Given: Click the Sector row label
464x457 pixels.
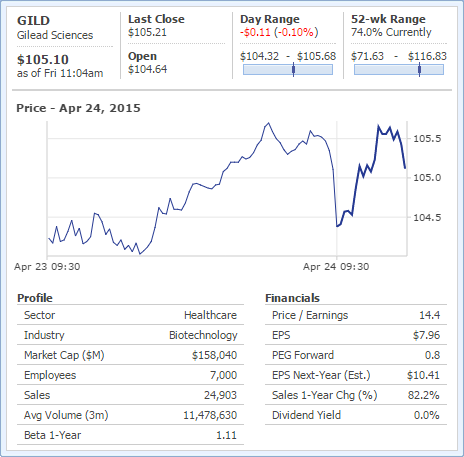Looking at the screenshot, I should pos(40,315).
